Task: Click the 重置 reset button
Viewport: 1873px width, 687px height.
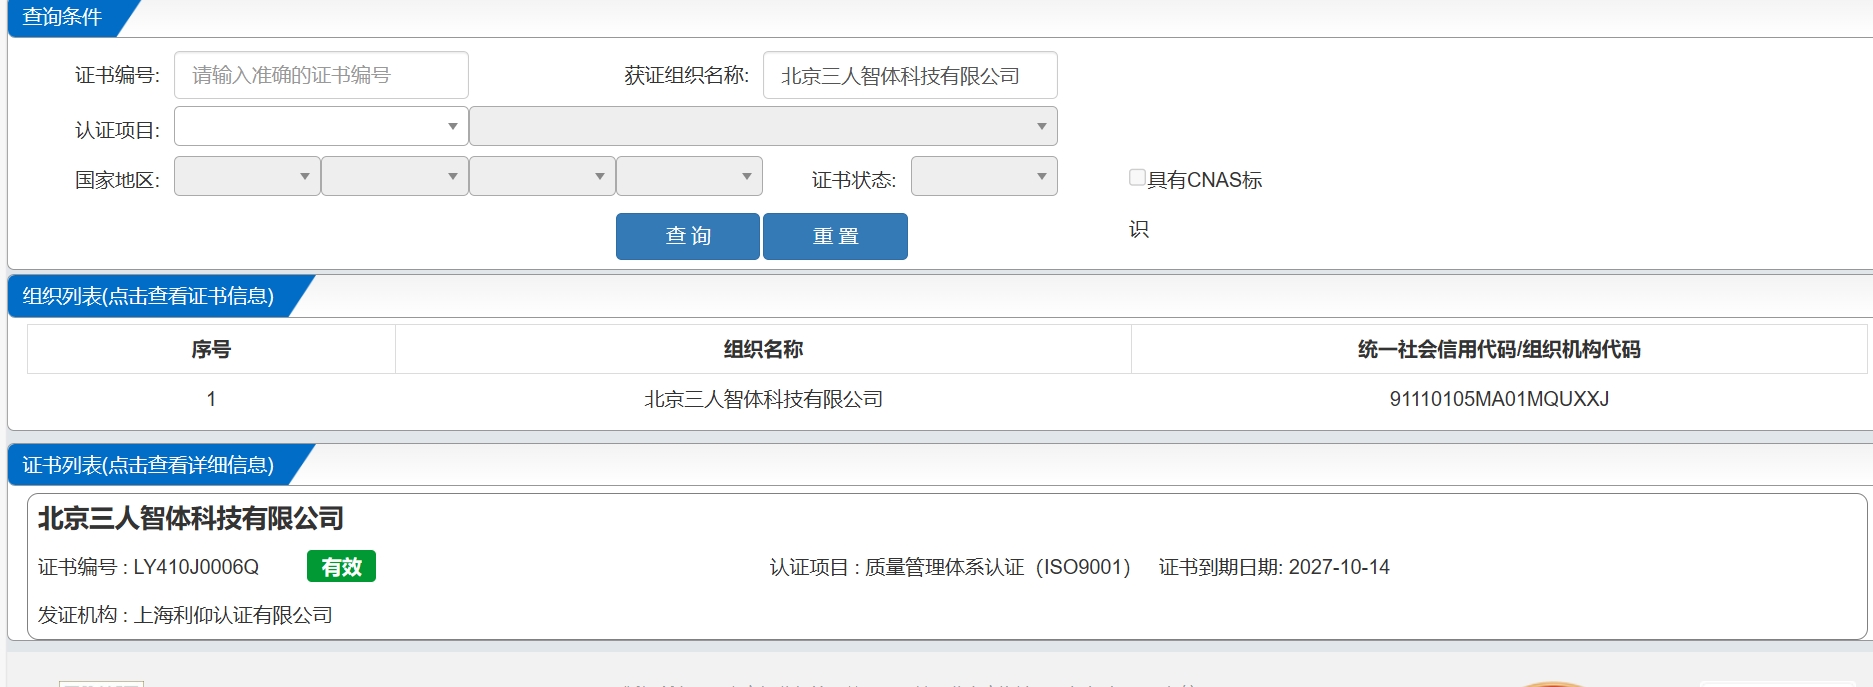Action: (835, 236)
